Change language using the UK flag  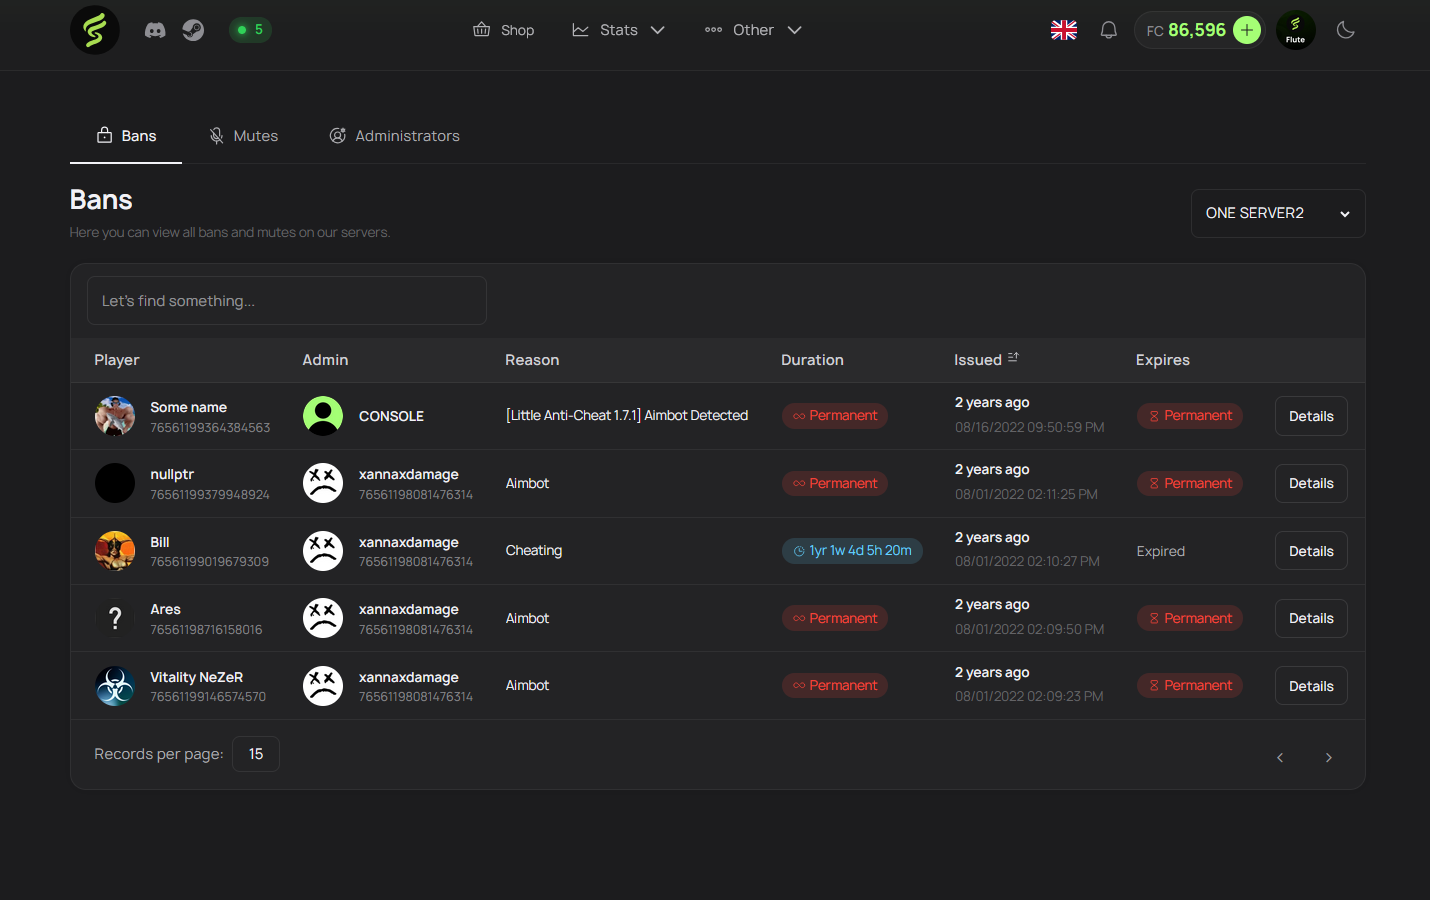[x=1063, y=29]
